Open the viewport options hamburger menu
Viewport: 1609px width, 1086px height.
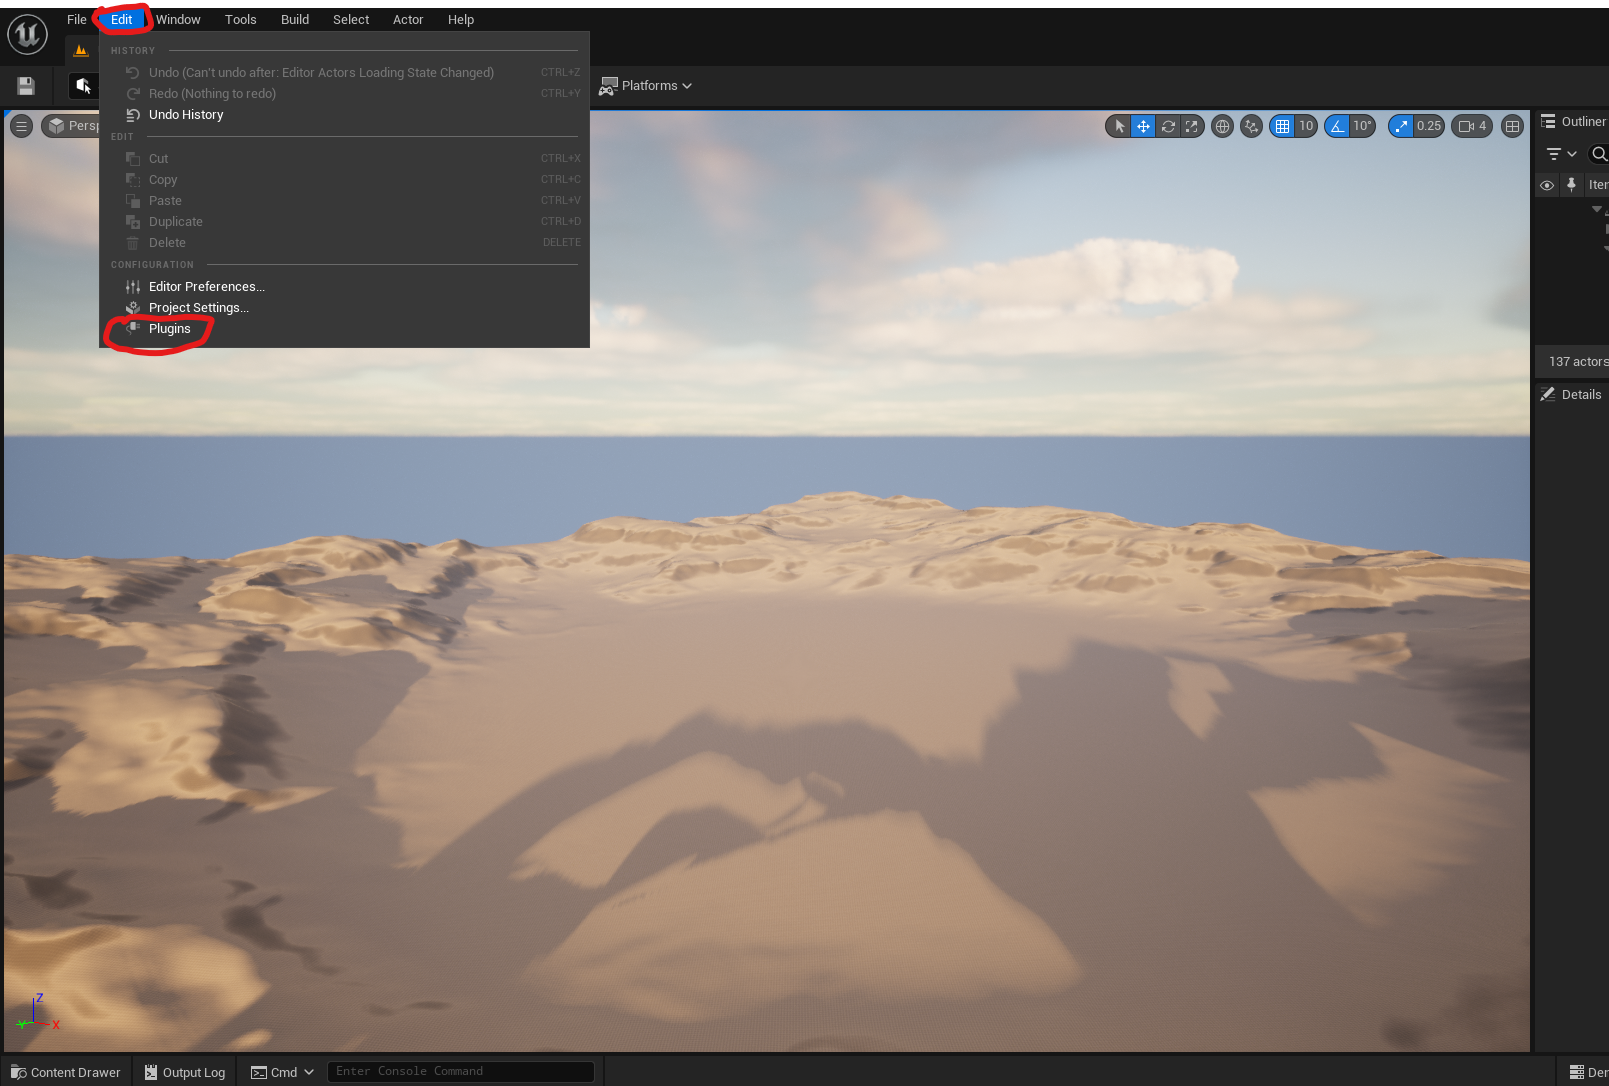click(x=21, y=126)
